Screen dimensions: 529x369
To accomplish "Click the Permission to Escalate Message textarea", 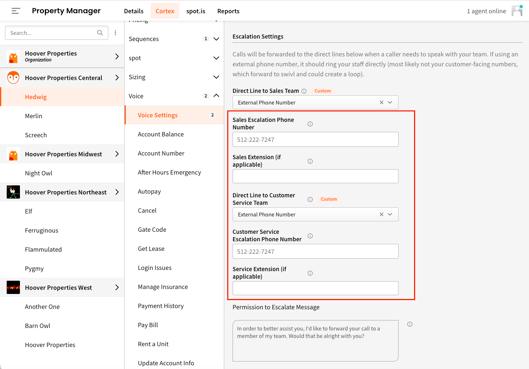I will pos(315,341).
